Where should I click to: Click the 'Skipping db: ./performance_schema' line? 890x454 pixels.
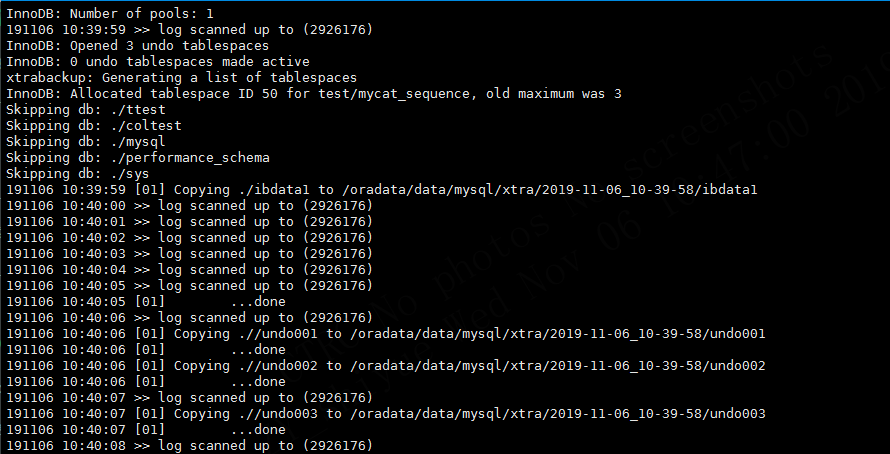(x=138, y=157)
